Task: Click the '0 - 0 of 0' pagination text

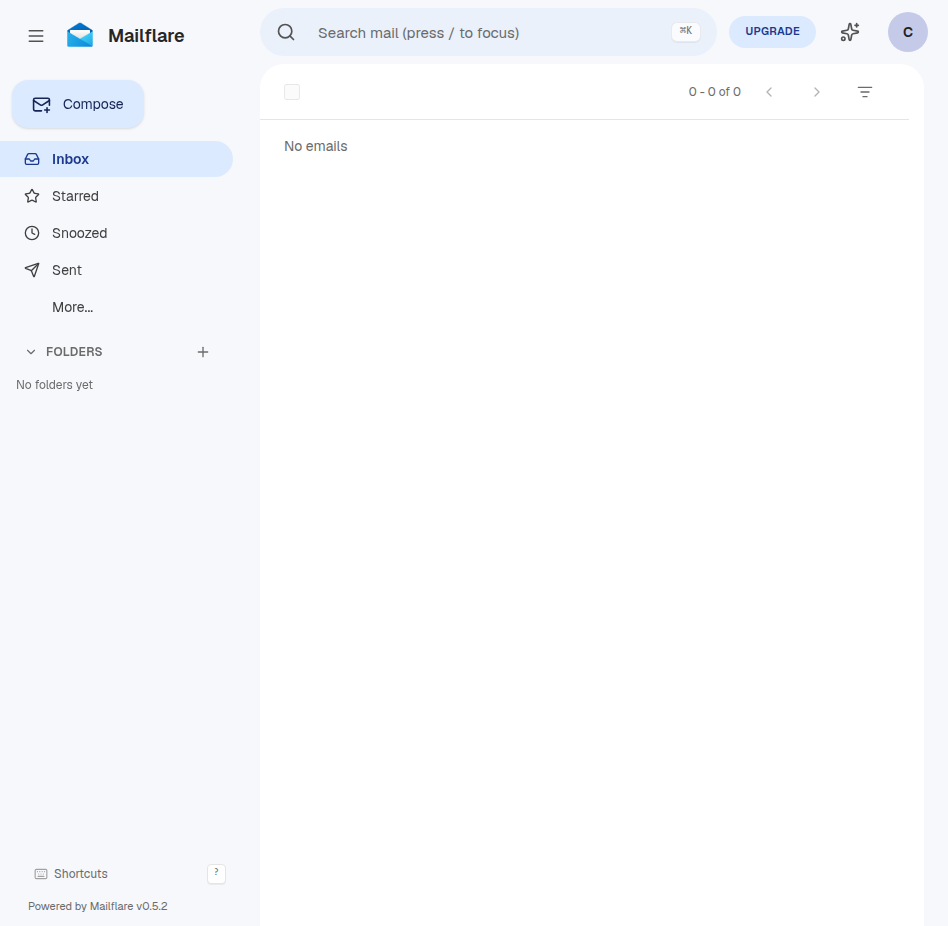Action: click(715, 92)
